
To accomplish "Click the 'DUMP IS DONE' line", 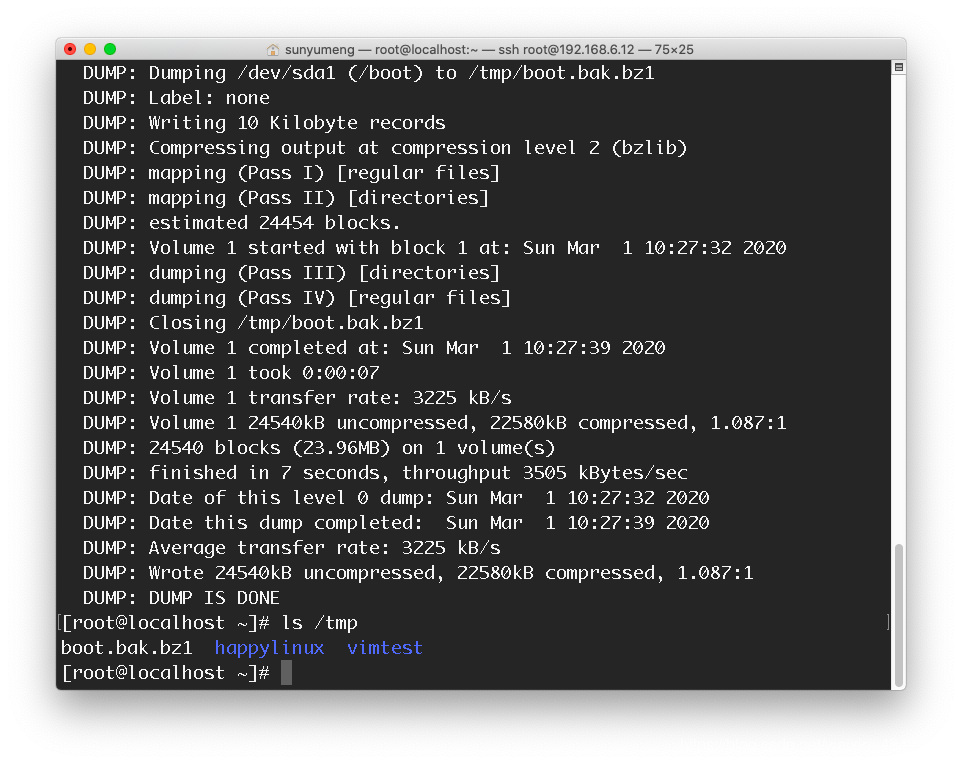I will [181, 598].
